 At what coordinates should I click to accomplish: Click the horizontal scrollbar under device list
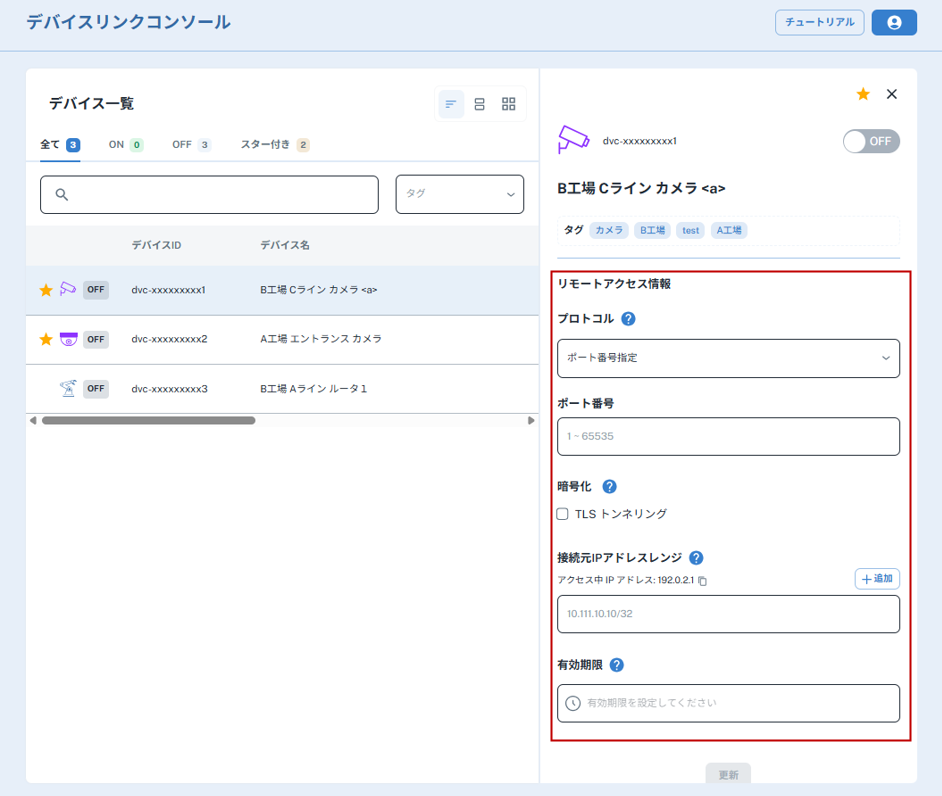coord(148,421)
